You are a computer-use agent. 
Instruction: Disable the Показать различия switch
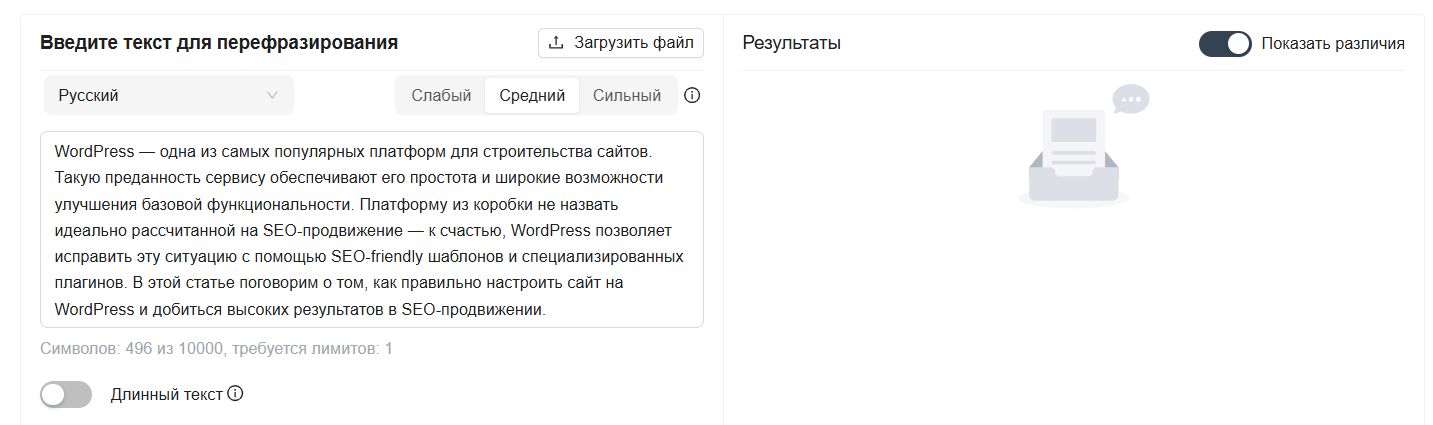click(1224, 44)
